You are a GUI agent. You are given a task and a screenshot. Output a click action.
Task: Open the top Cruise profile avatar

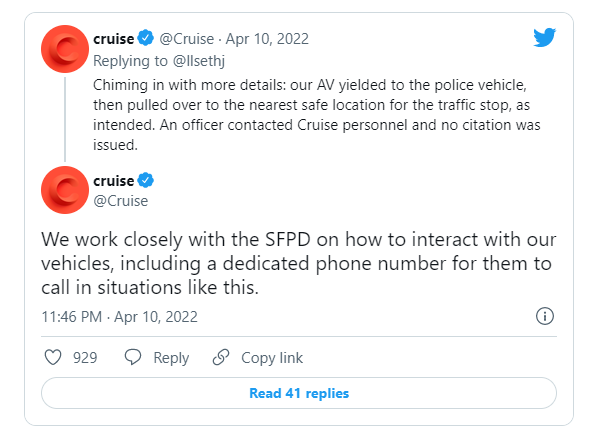coord(65,49)
